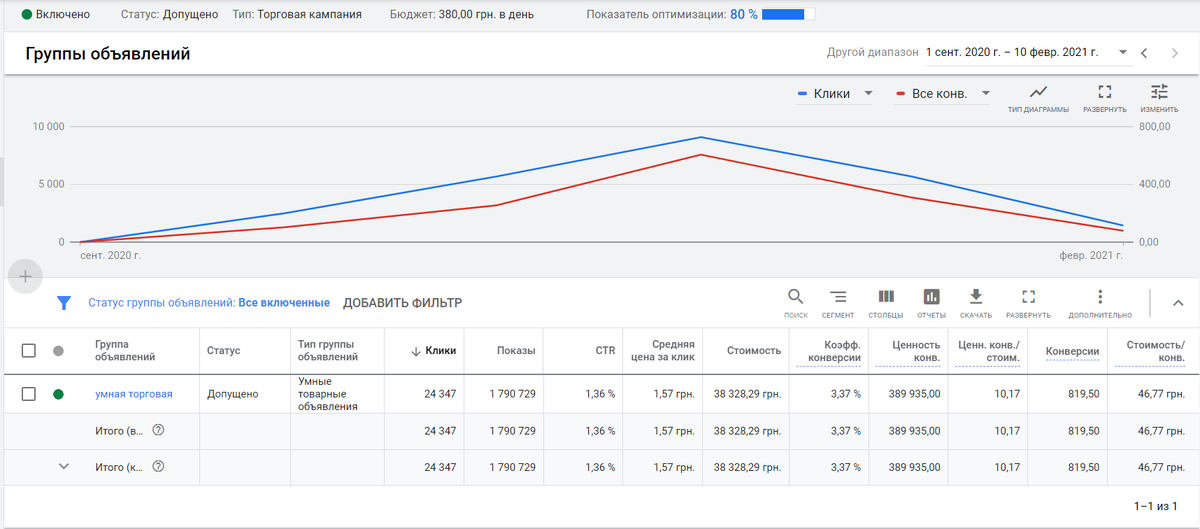
Task: Click the Допущено status cell in table
Action: click(x=232, y=394)
